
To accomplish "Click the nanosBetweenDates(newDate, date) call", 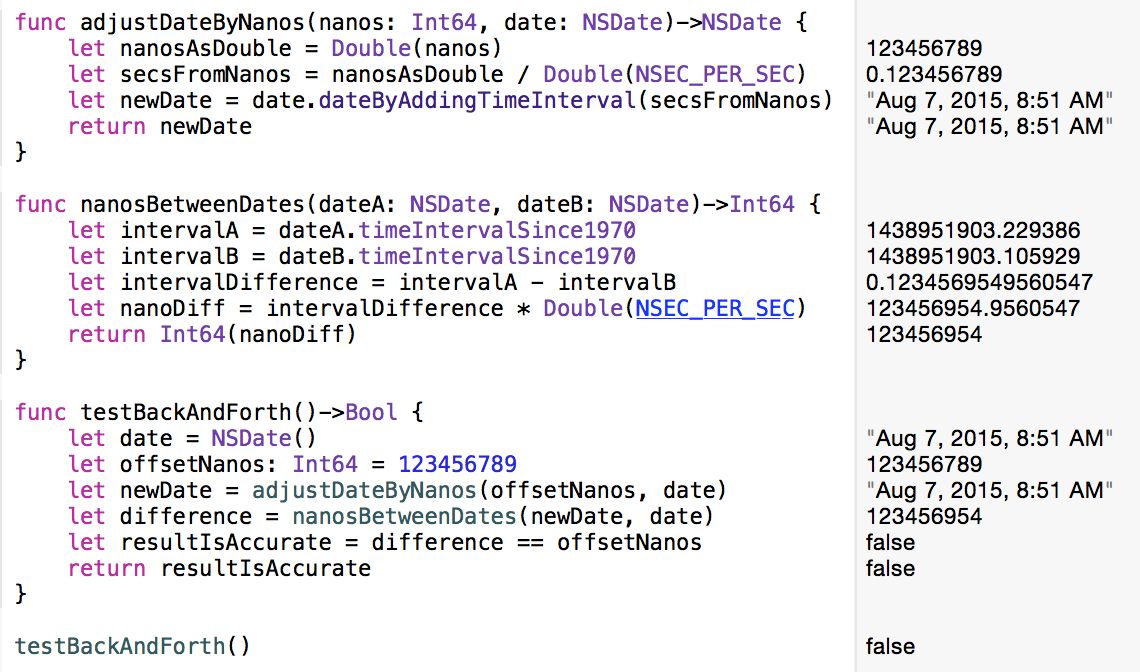I will click(503, 516).
